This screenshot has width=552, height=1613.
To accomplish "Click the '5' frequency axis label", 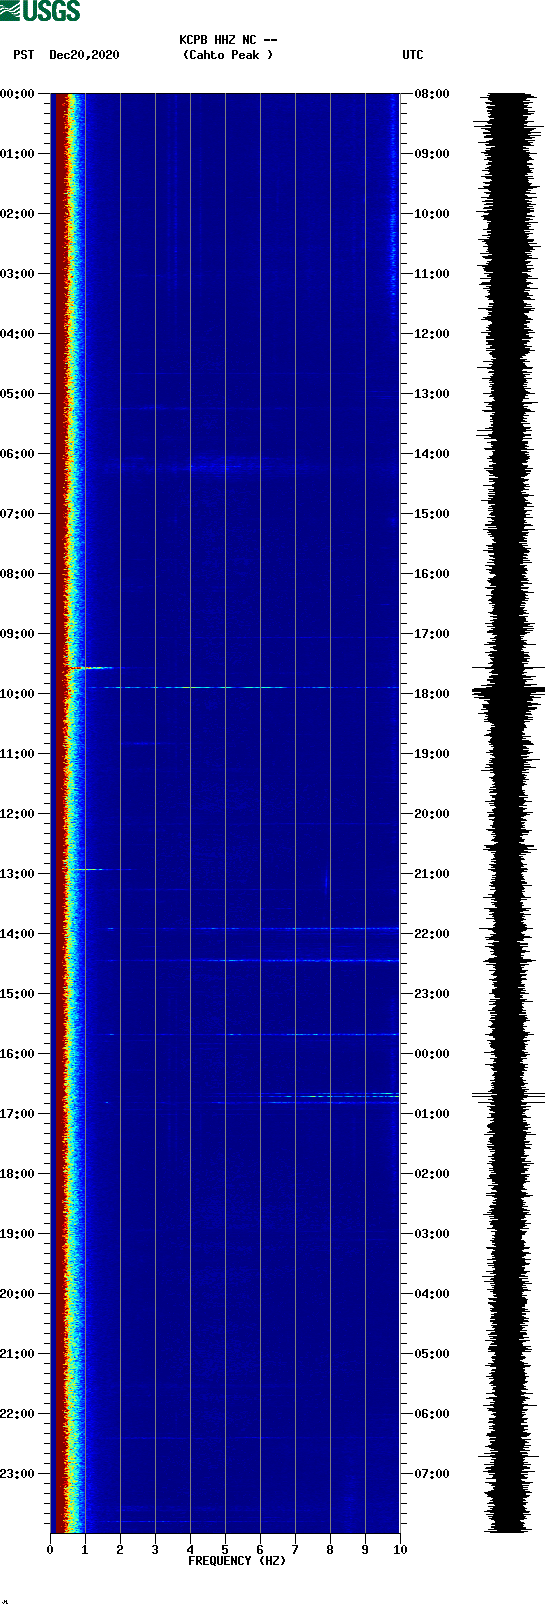I will (x=225, y=1550).
